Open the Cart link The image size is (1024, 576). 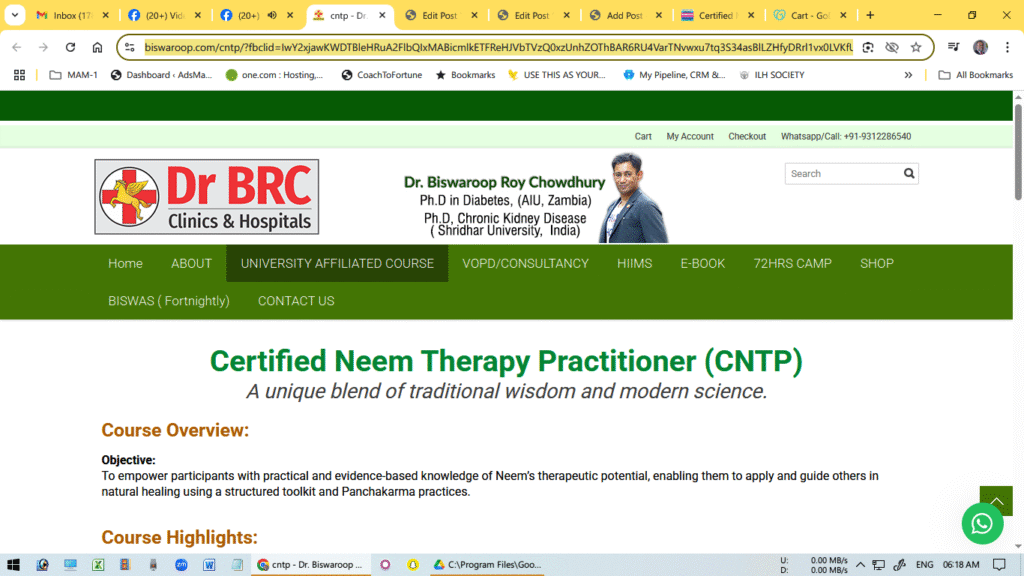click(x=643, y=136)
